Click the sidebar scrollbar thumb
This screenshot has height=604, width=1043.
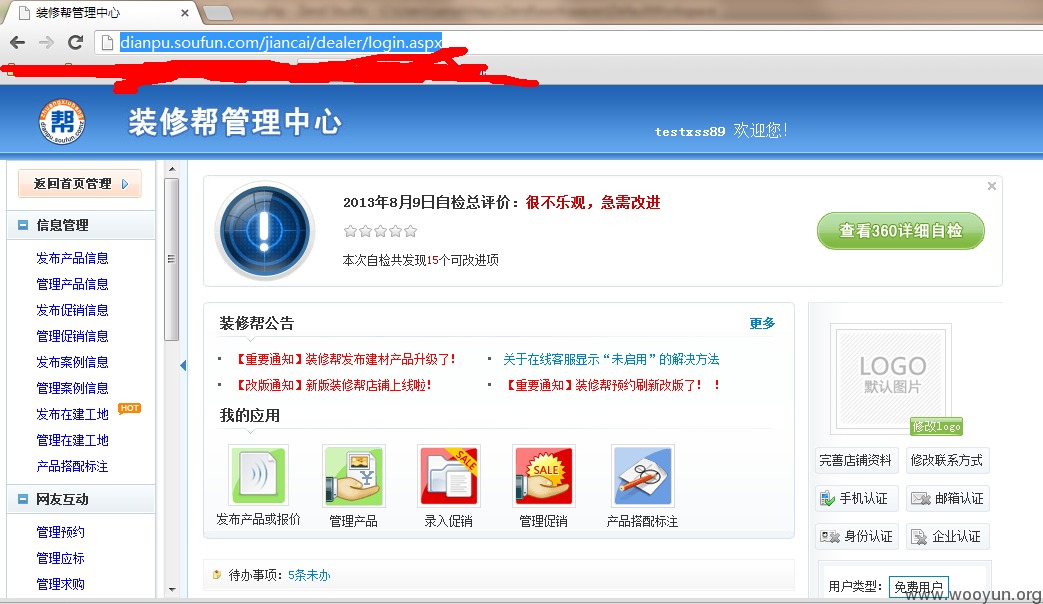pos(172,259)
